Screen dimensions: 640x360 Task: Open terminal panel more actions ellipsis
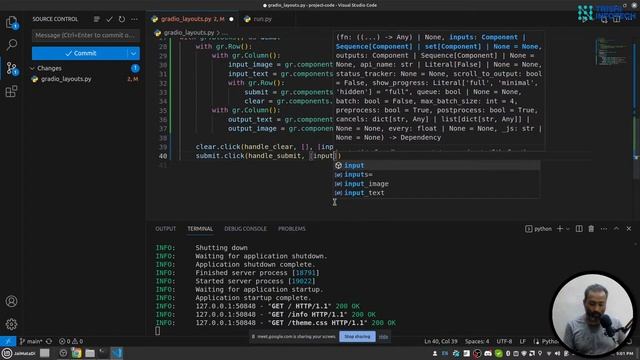coord(604,229)
